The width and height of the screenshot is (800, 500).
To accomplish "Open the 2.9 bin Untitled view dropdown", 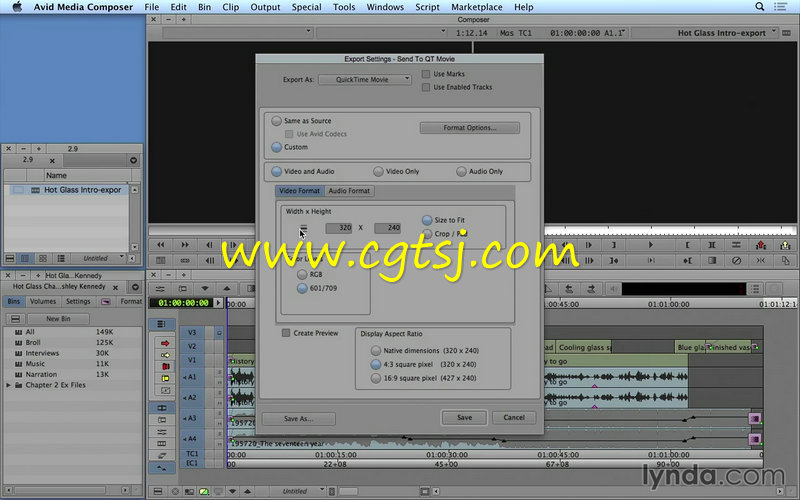I will pyautogui.click(x=98, y=258).
